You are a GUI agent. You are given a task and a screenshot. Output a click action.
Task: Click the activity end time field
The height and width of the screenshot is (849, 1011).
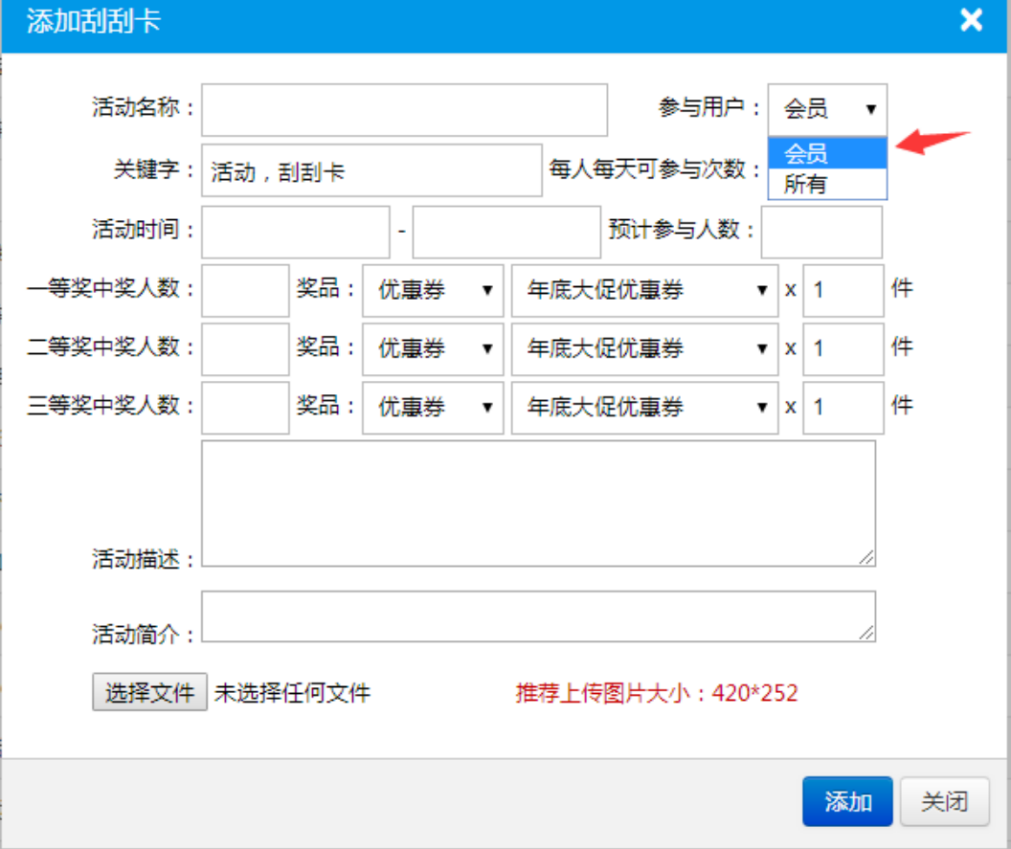coord(505,231)
